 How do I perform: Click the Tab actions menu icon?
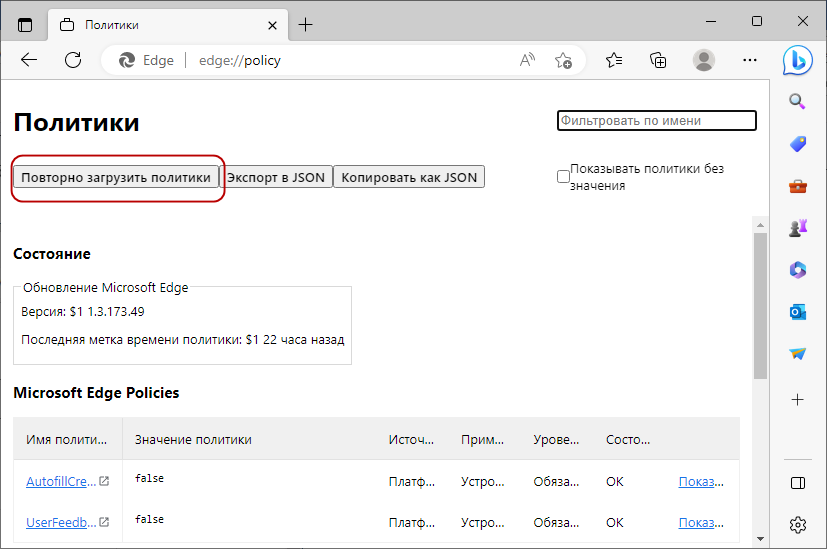(25, 25)
